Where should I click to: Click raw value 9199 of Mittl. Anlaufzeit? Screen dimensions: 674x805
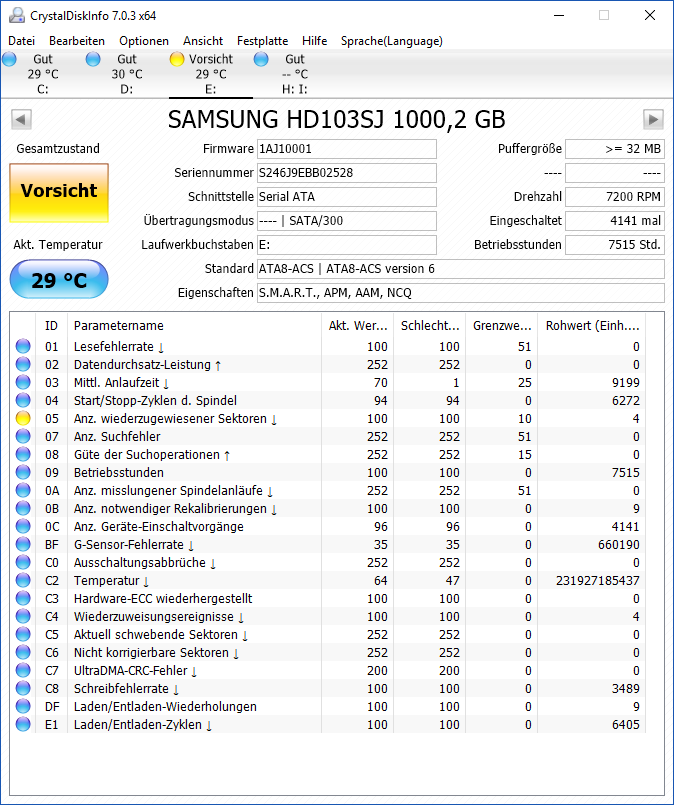pyautogui.click(x=626, y=383)
